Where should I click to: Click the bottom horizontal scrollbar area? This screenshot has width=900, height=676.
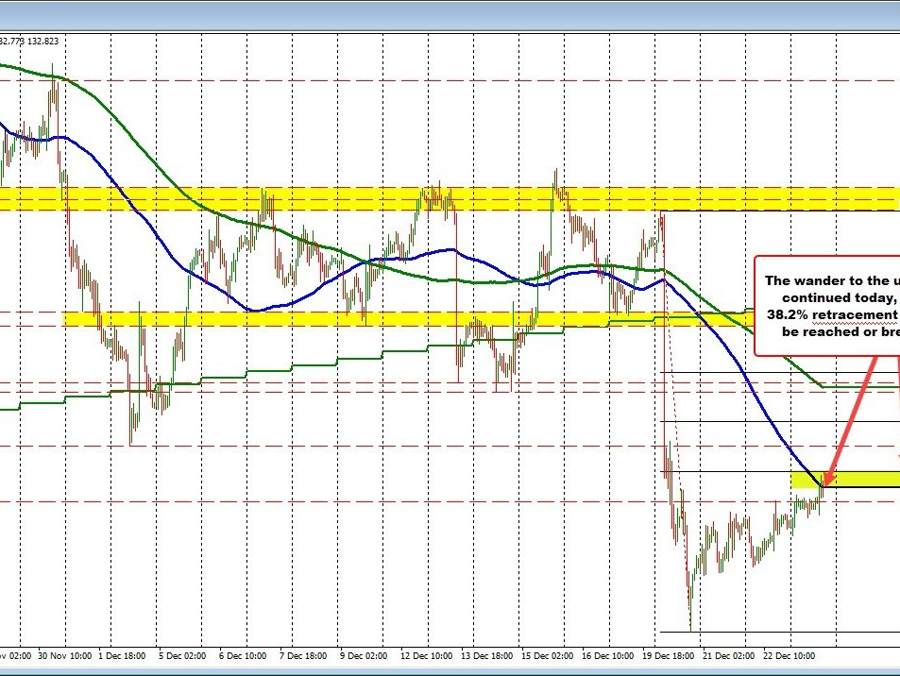(450, 671)
